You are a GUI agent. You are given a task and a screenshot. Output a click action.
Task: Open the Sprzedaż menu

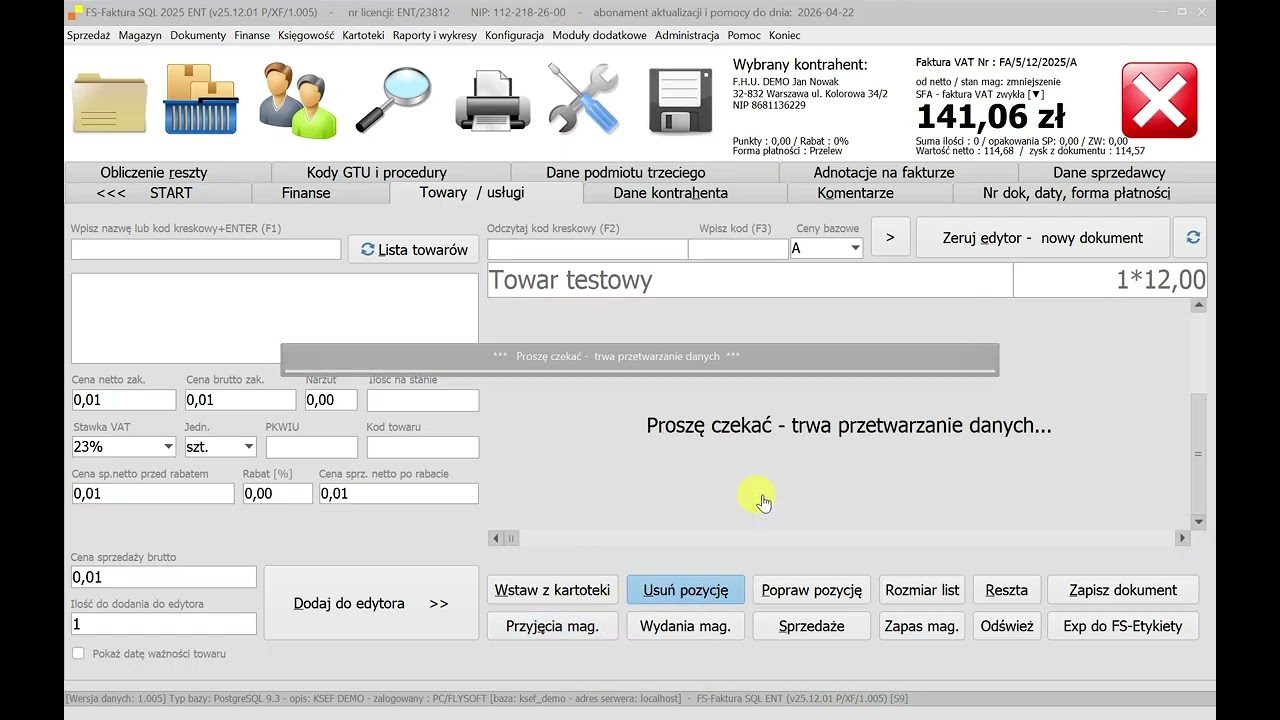[89, 35]
